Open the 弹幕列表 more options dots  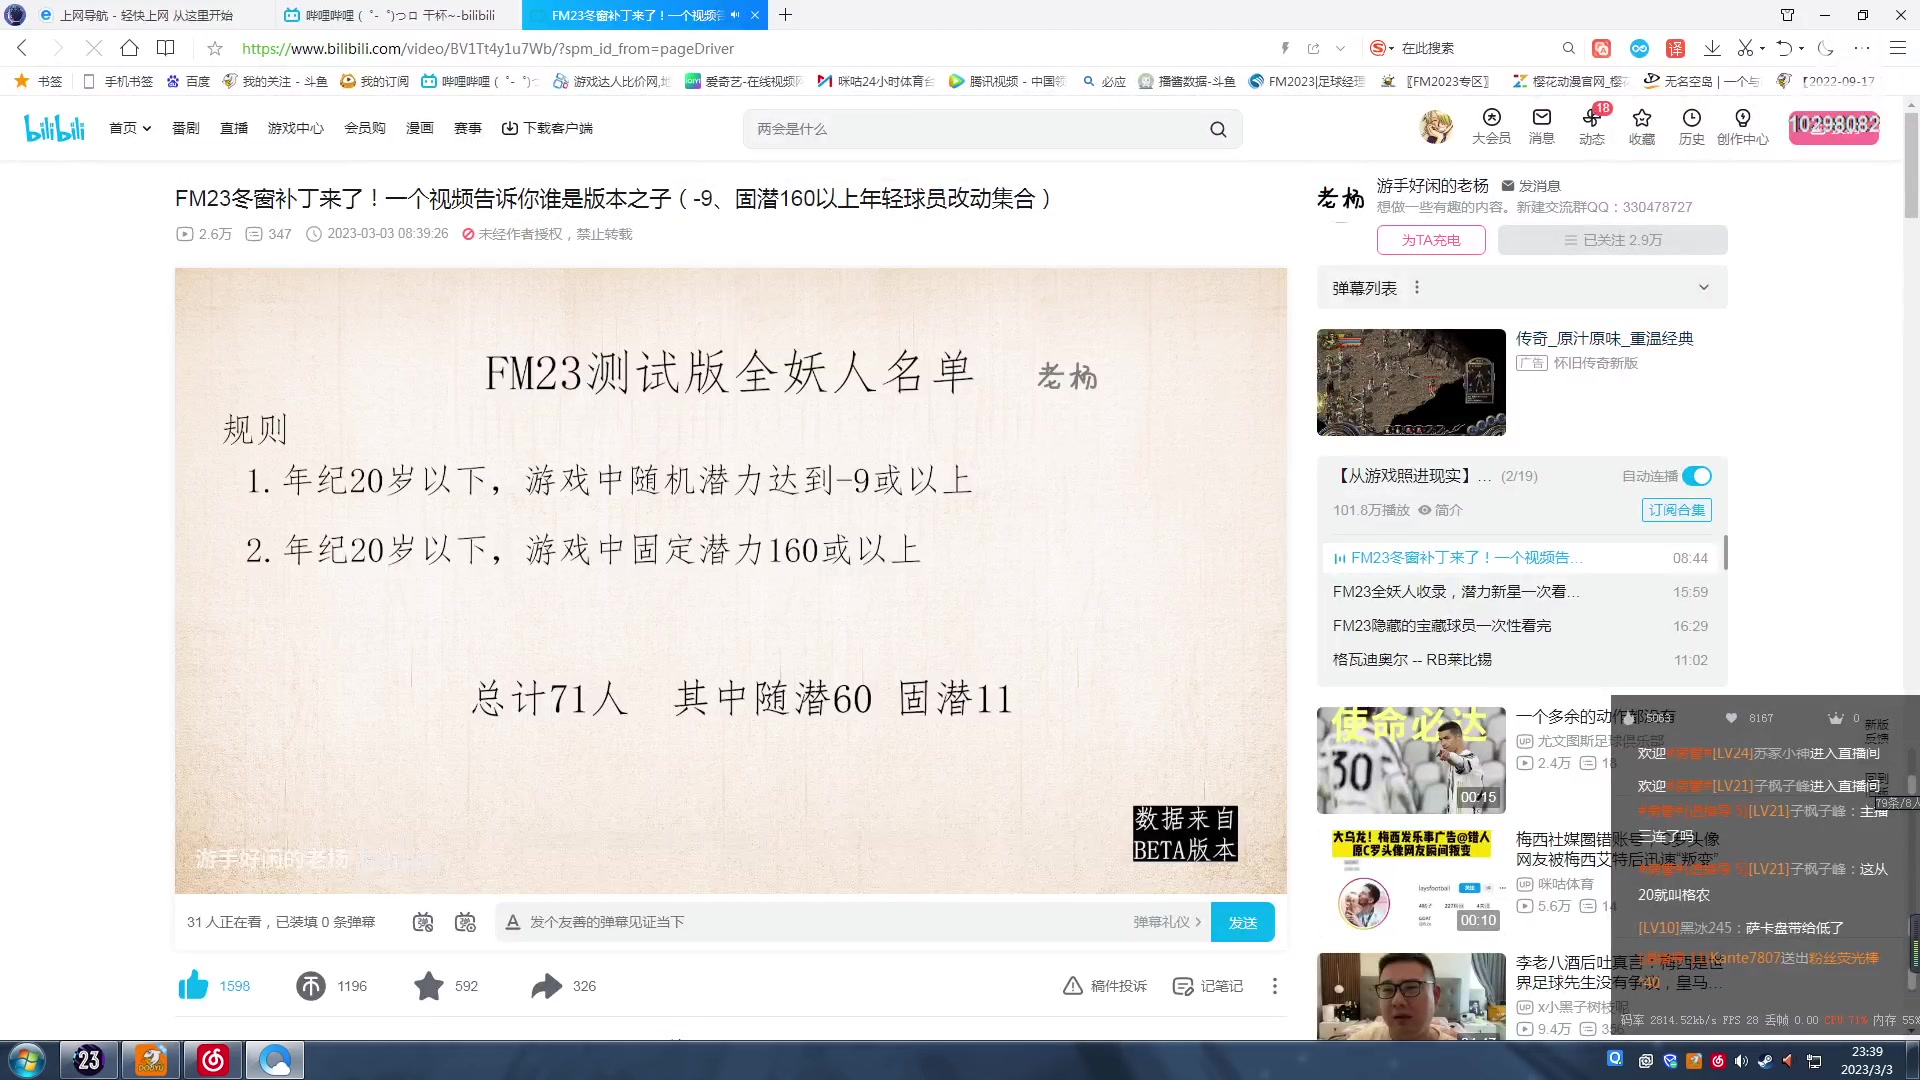point(1416,288)
